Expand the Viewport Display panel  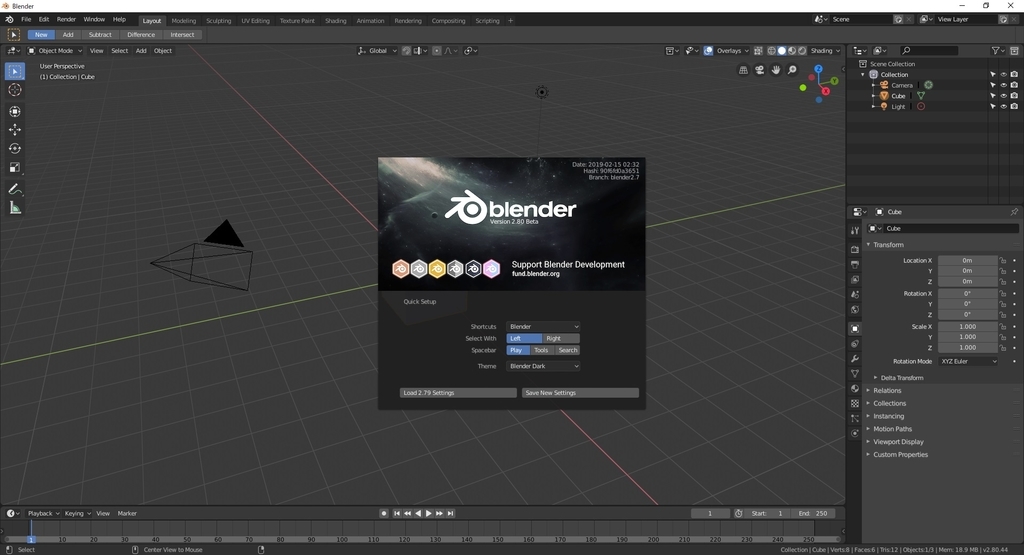pos(898,442)
